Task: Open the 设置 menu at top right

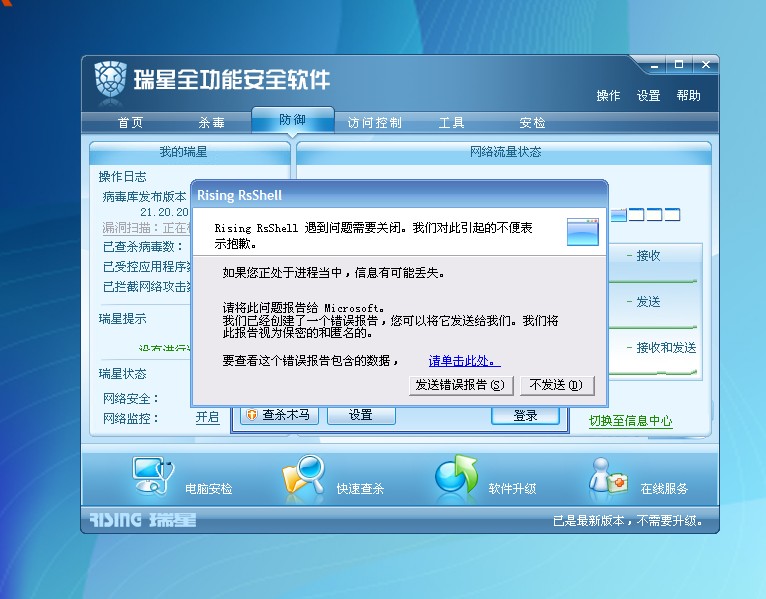Action: pyautogui.click(x=648, y=95)
